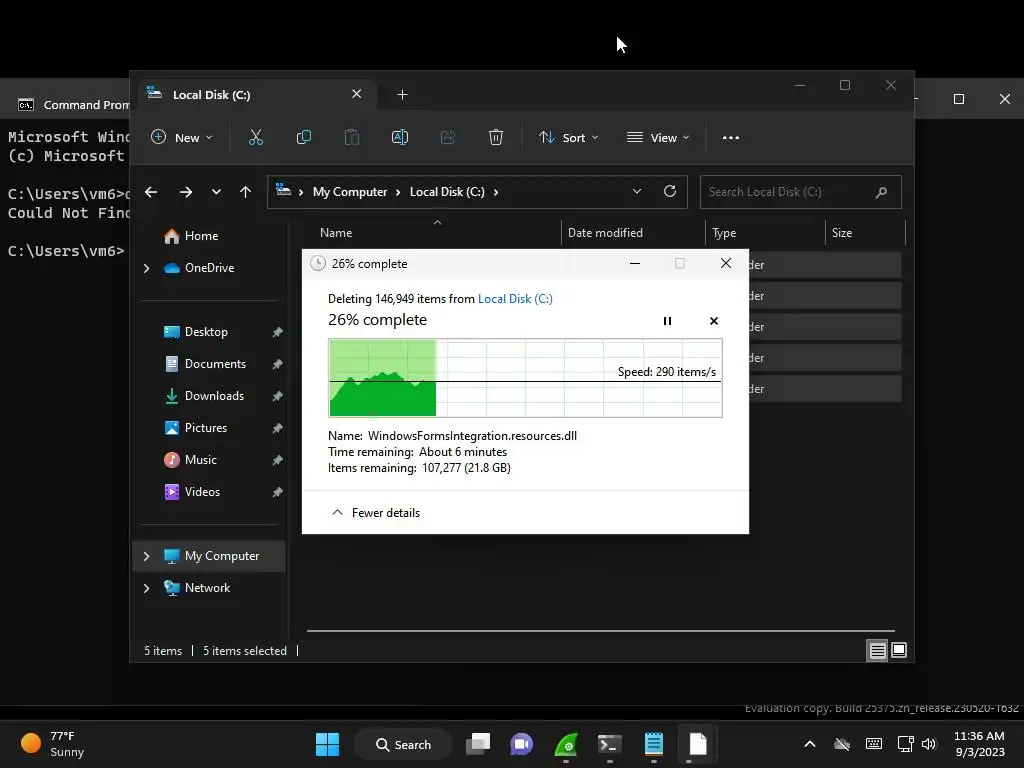Image resolution: width=1024 pixels, height=768 pixels.
Task: Click the Delete trash can icon
Action: (x=496, y=137)
